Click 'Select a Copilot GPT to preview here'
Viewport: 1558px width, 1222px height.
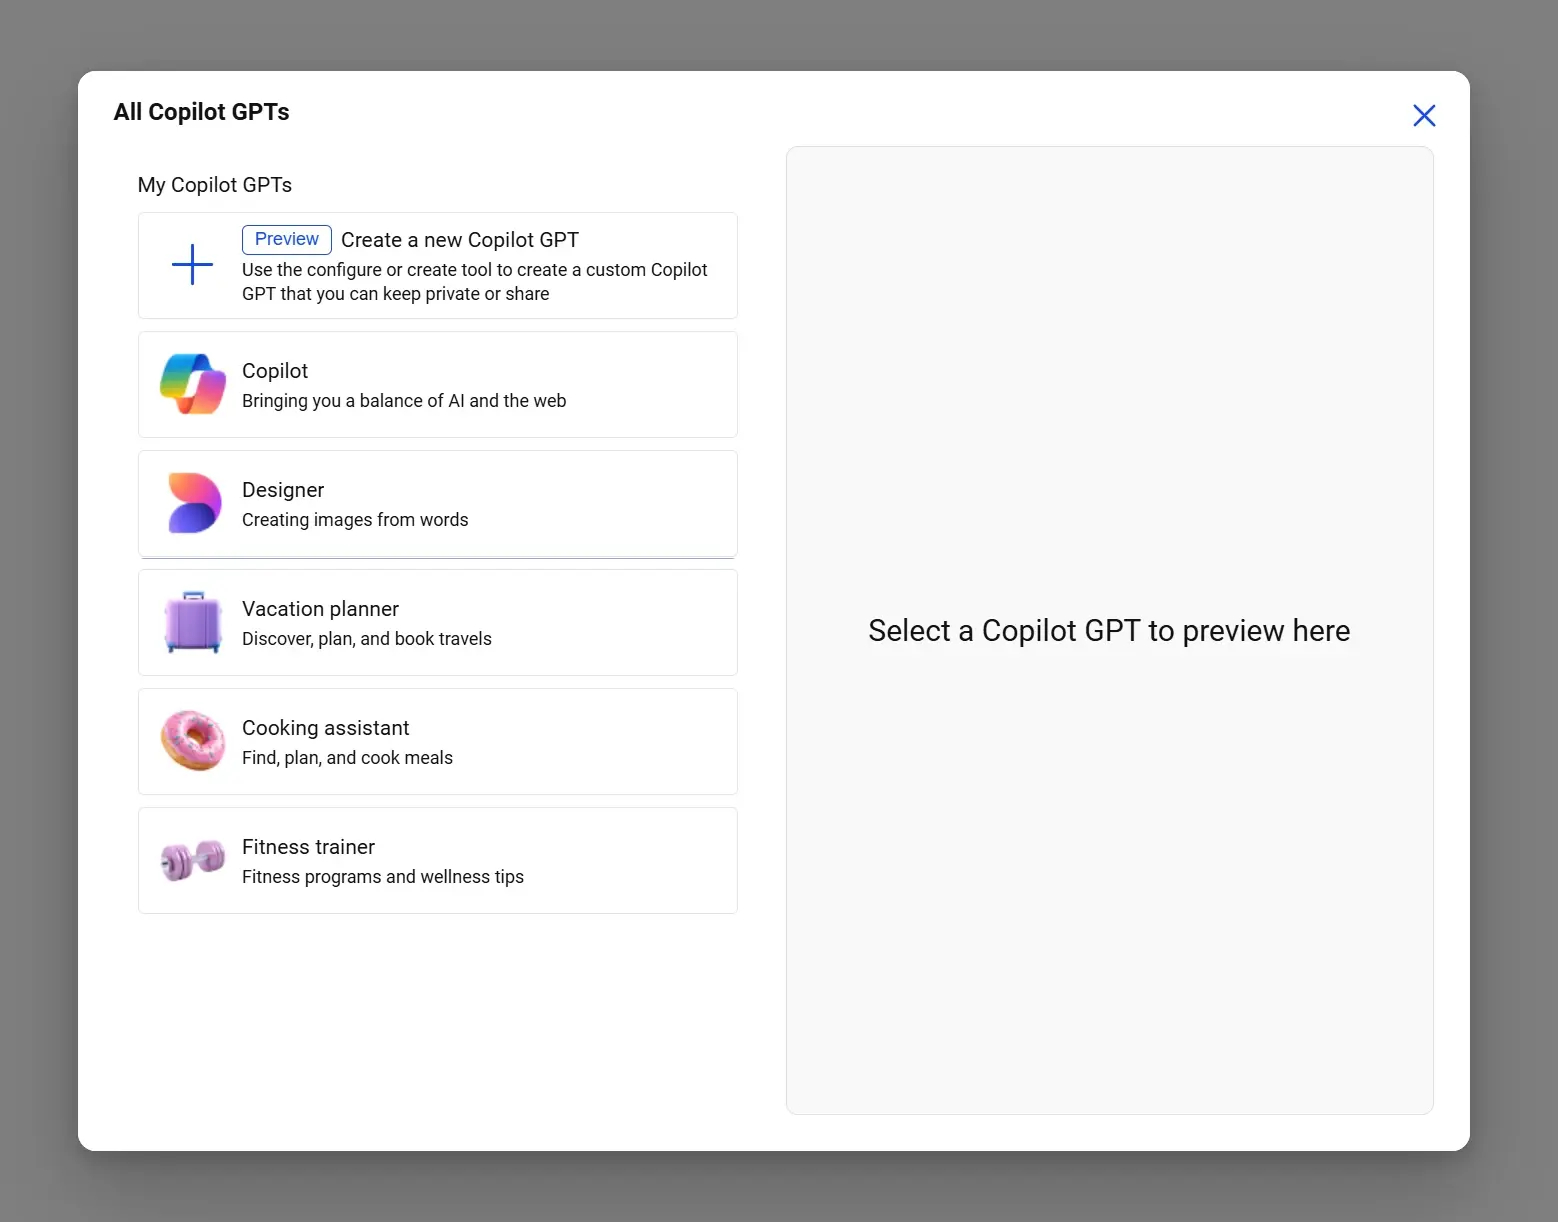pos(1109,631)
